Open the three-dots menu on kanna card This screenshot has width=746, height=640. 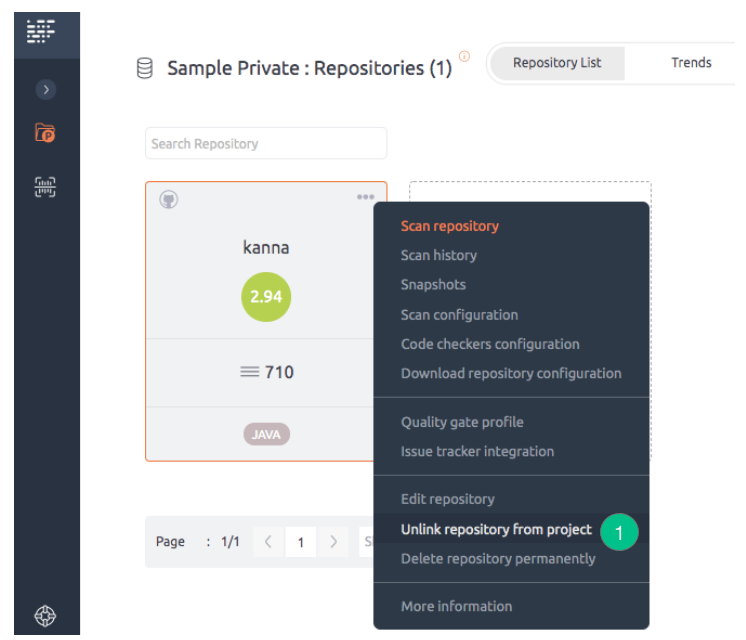pos(365,197)
